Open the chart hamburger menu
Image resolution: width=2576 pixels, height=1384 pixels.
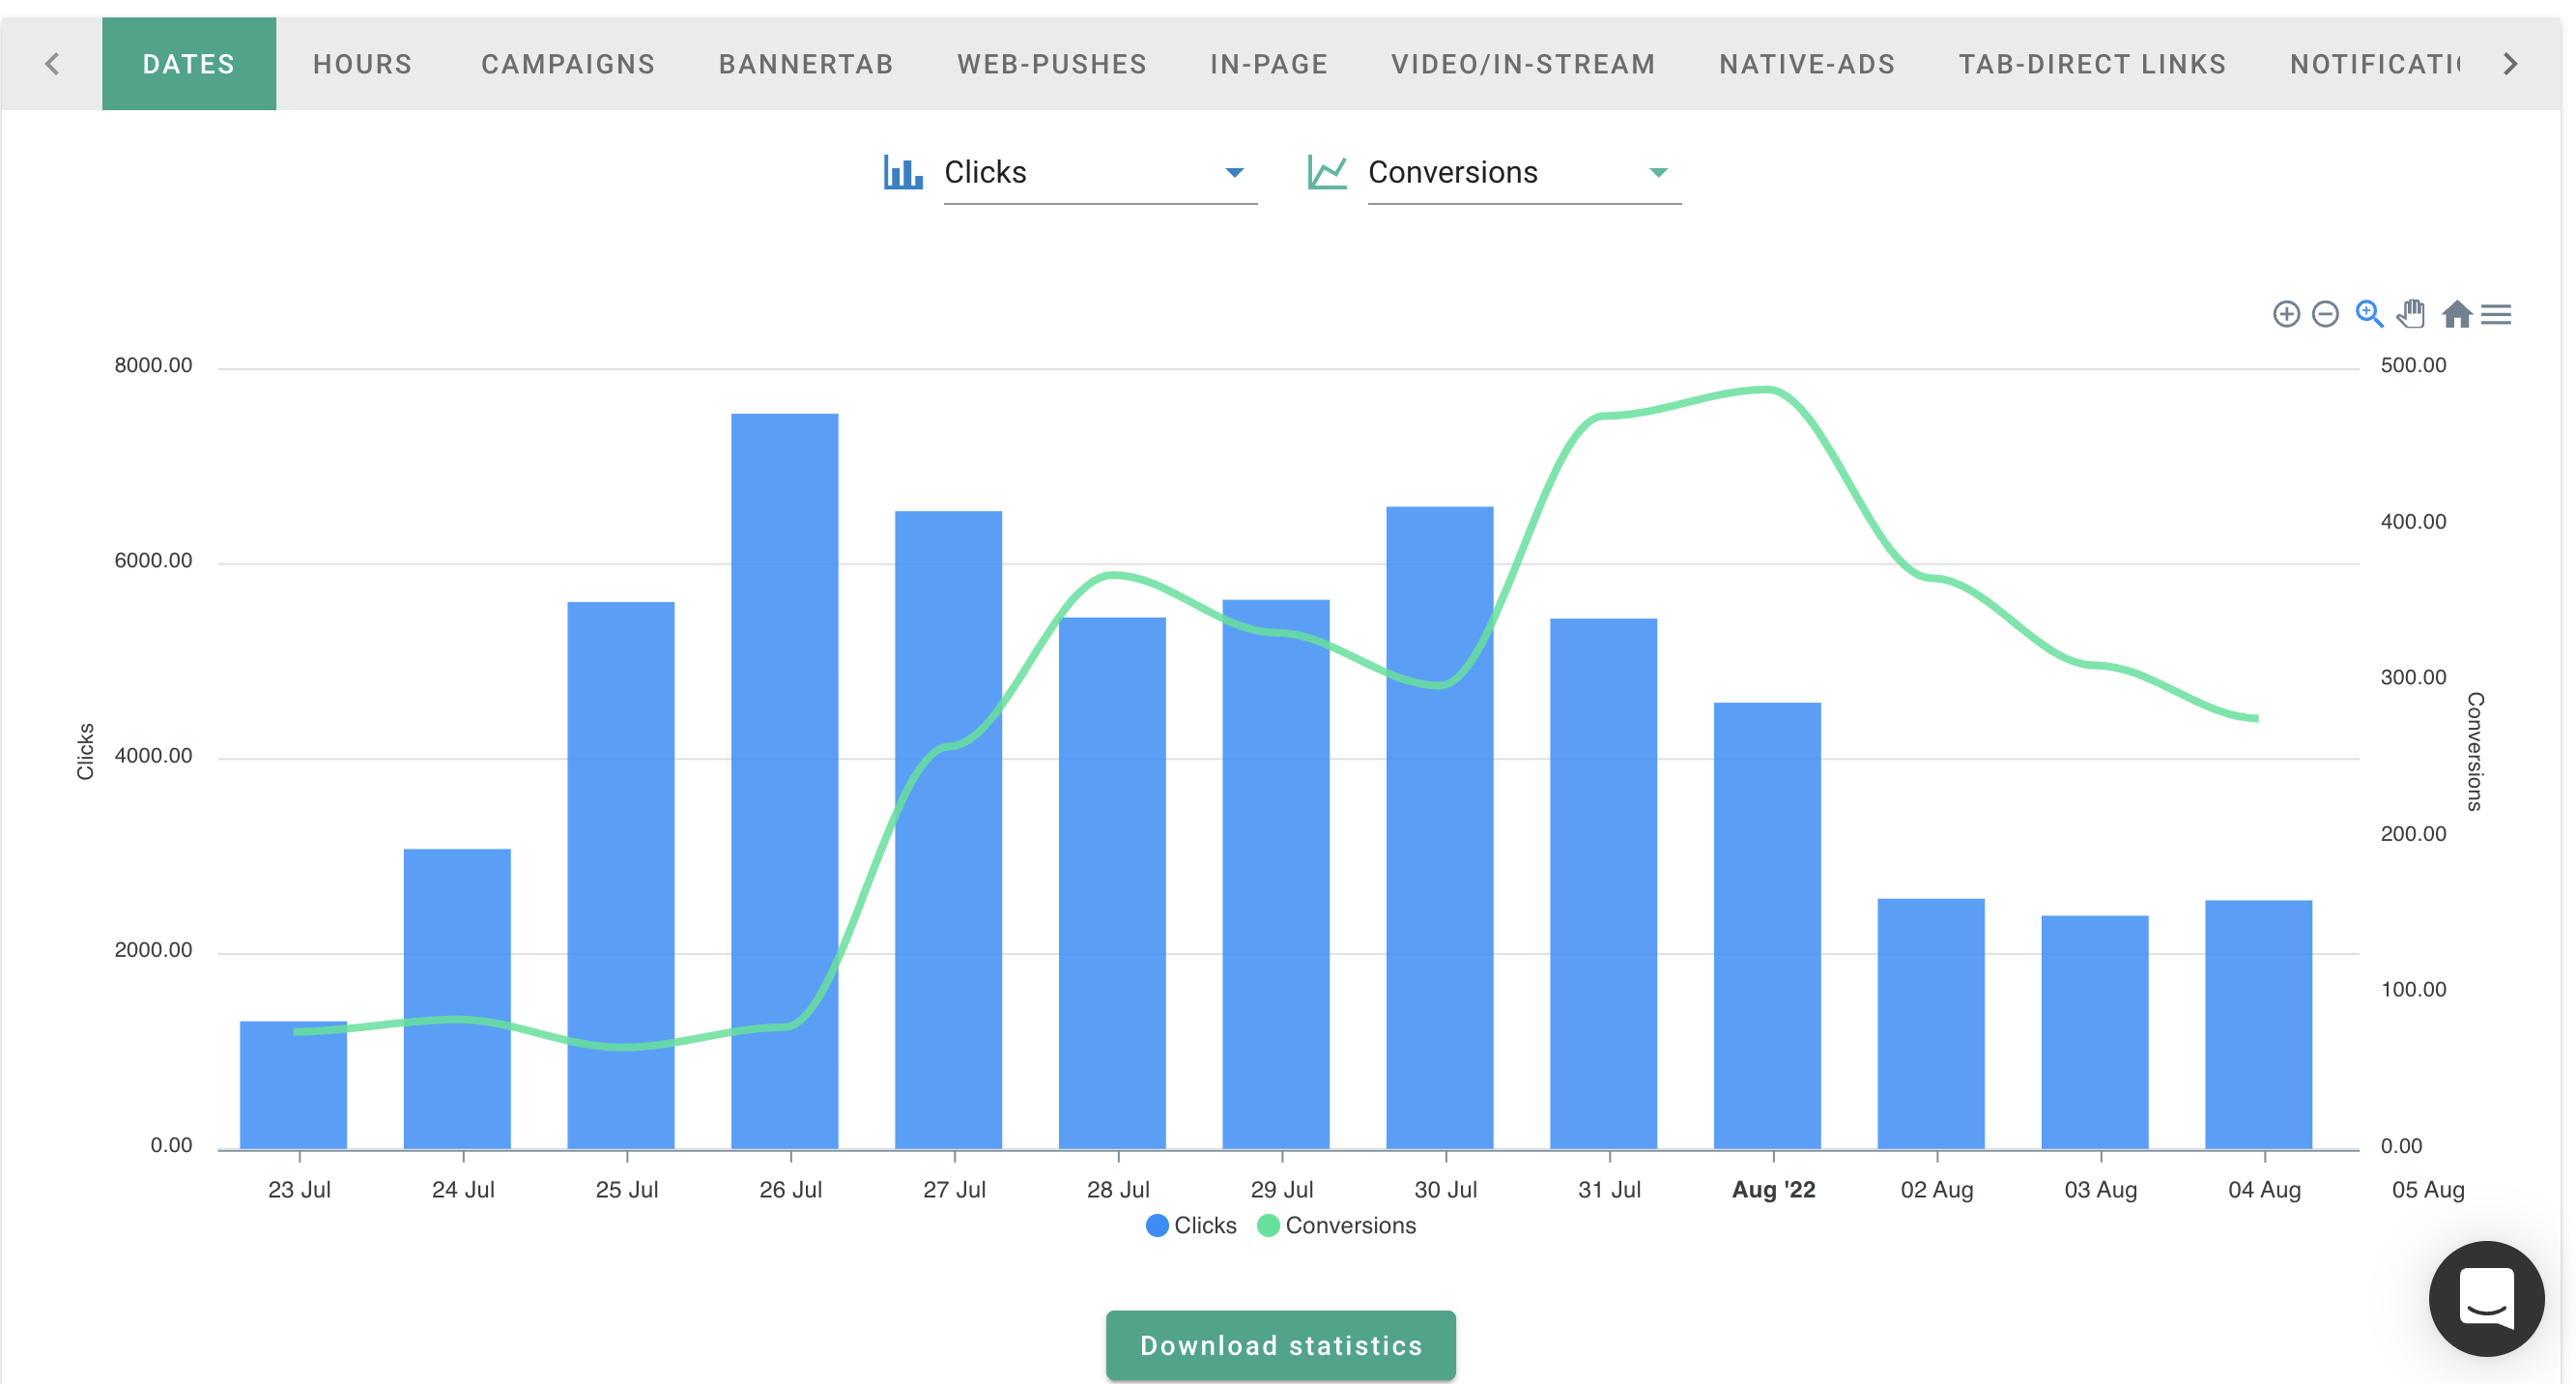click(x=2496, y=314)
